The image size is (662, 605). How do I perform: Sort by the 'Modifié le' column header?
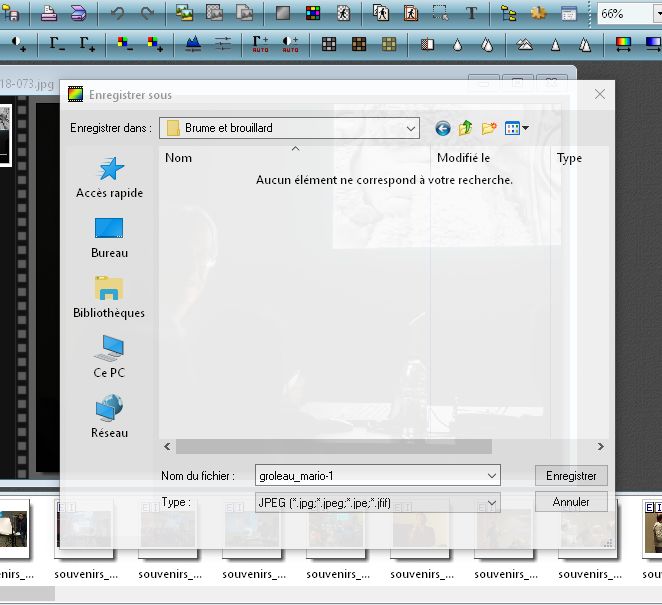[x=490, y=158]
